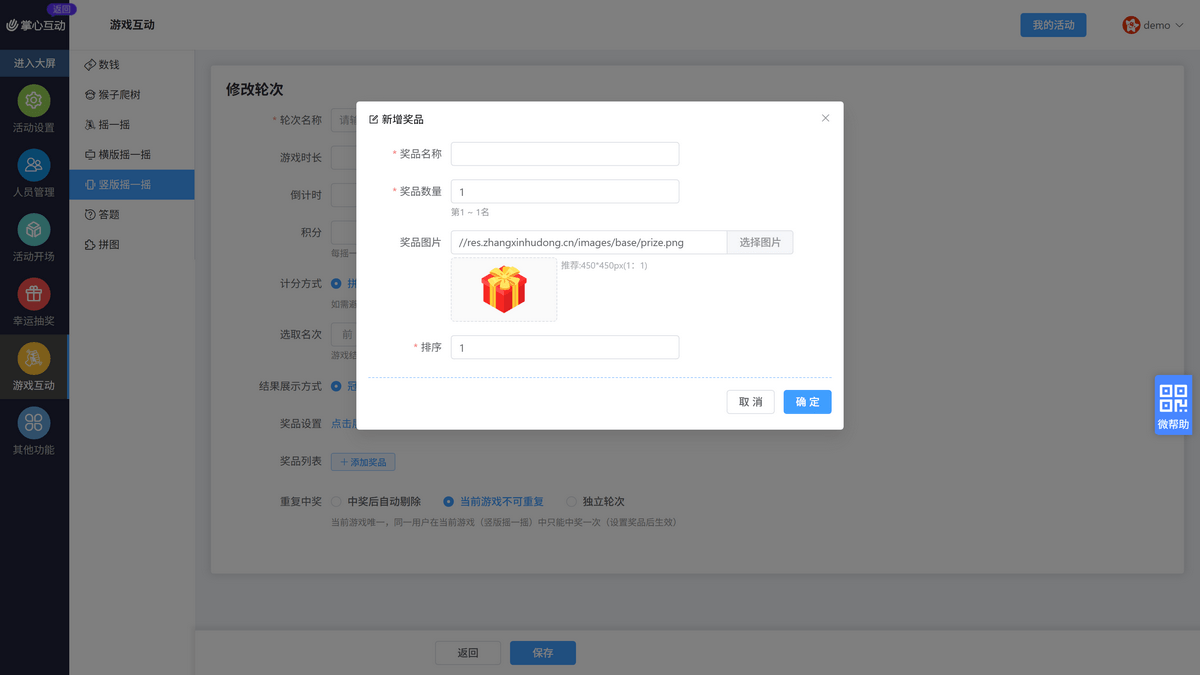The width and height of the screenshot is (1200, 675).
Task: Click the purple 返回 badge at top
Action: (x=62, y=9)
